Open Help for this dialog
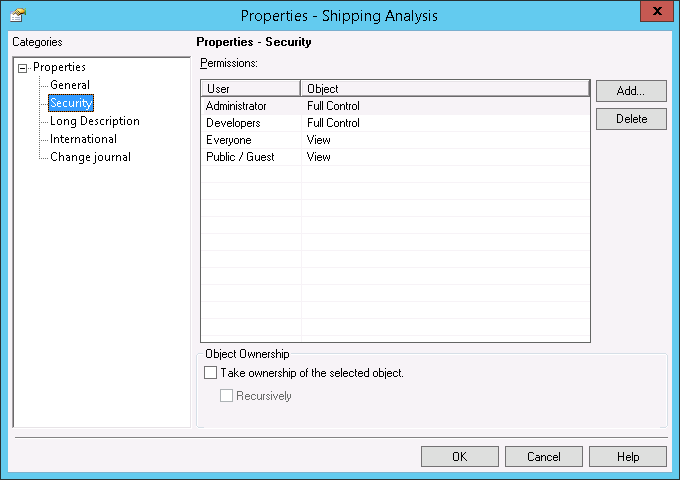The width and height of the screenshot is (680, 480). coord(628,457)
